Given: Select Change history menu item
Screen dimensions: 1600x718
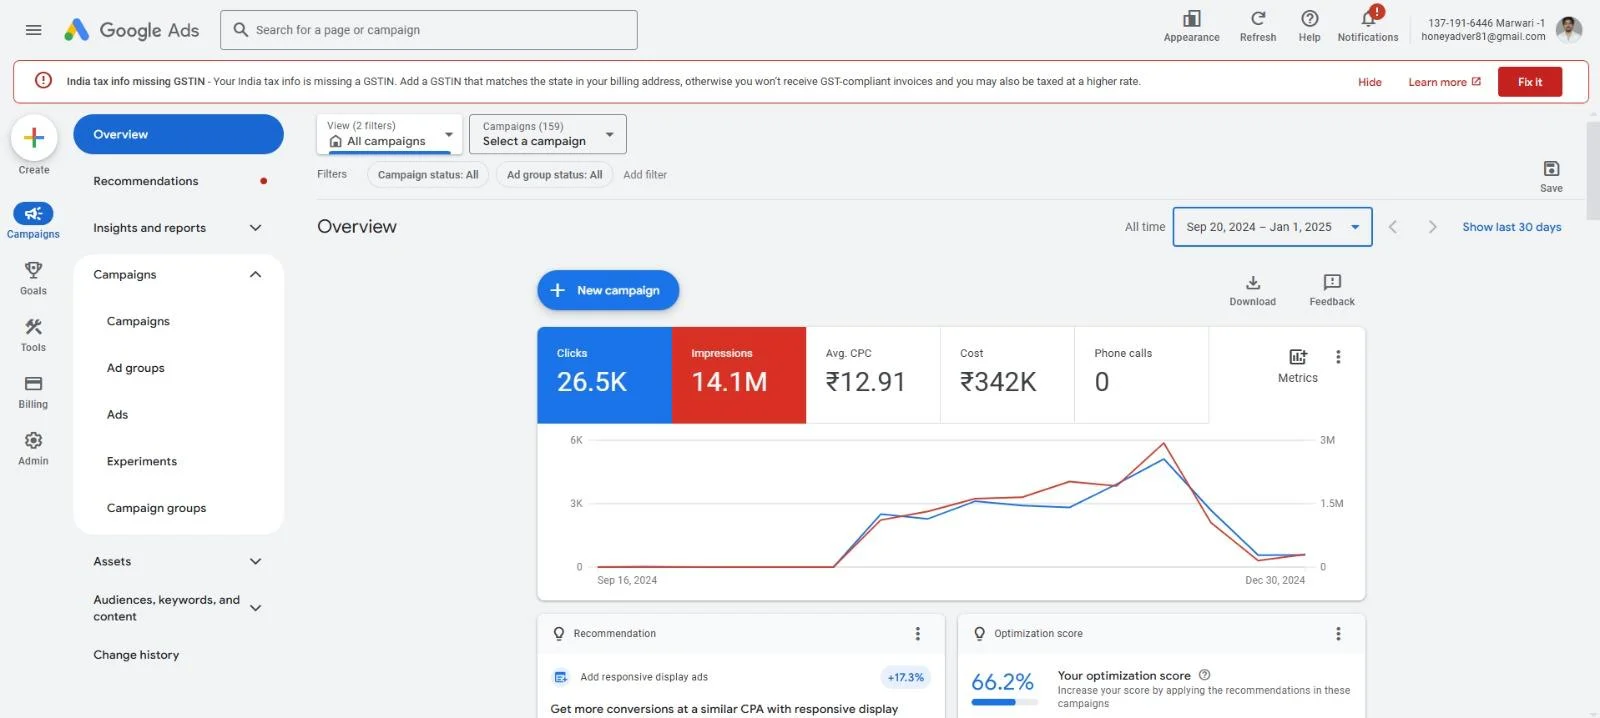Looking at the screenshot, I should (136, 655).
